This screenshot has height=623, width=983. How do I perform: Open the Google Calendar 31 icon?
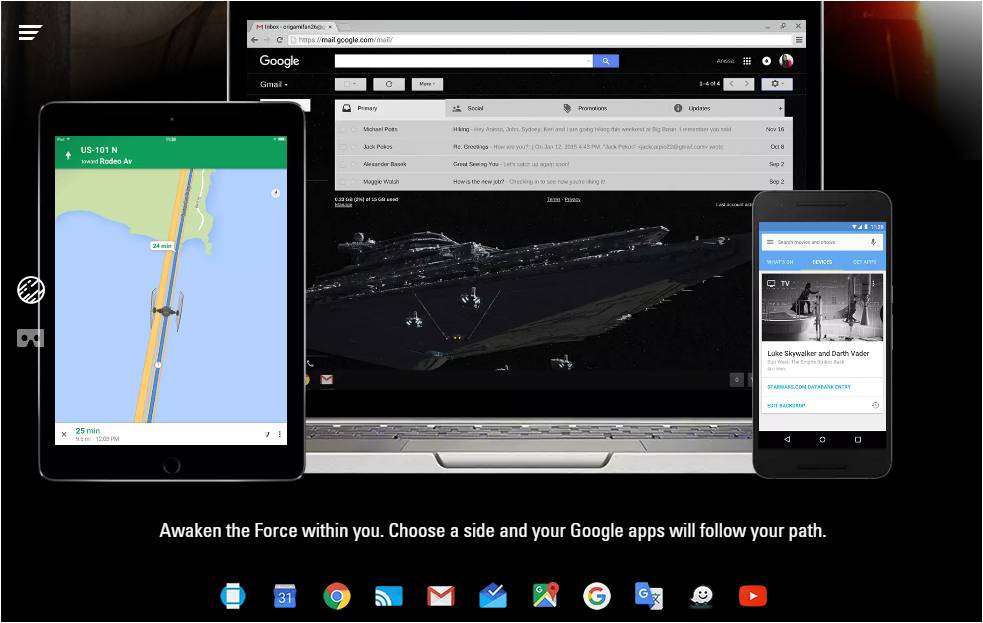click(285, 596)
